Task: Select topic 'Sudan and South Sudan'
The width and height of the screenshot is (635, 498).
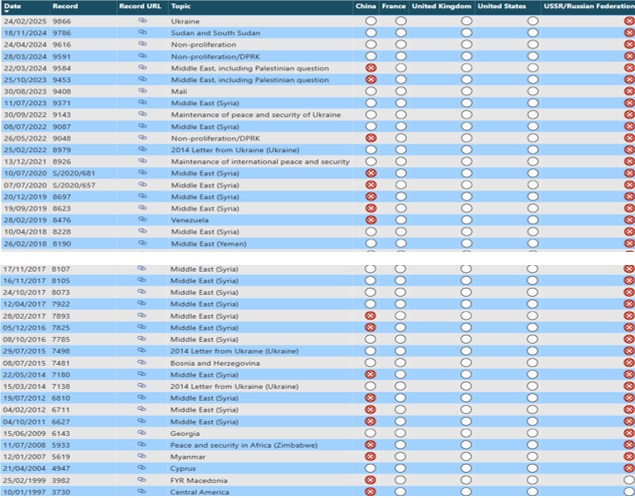Action: click(215, 33)
